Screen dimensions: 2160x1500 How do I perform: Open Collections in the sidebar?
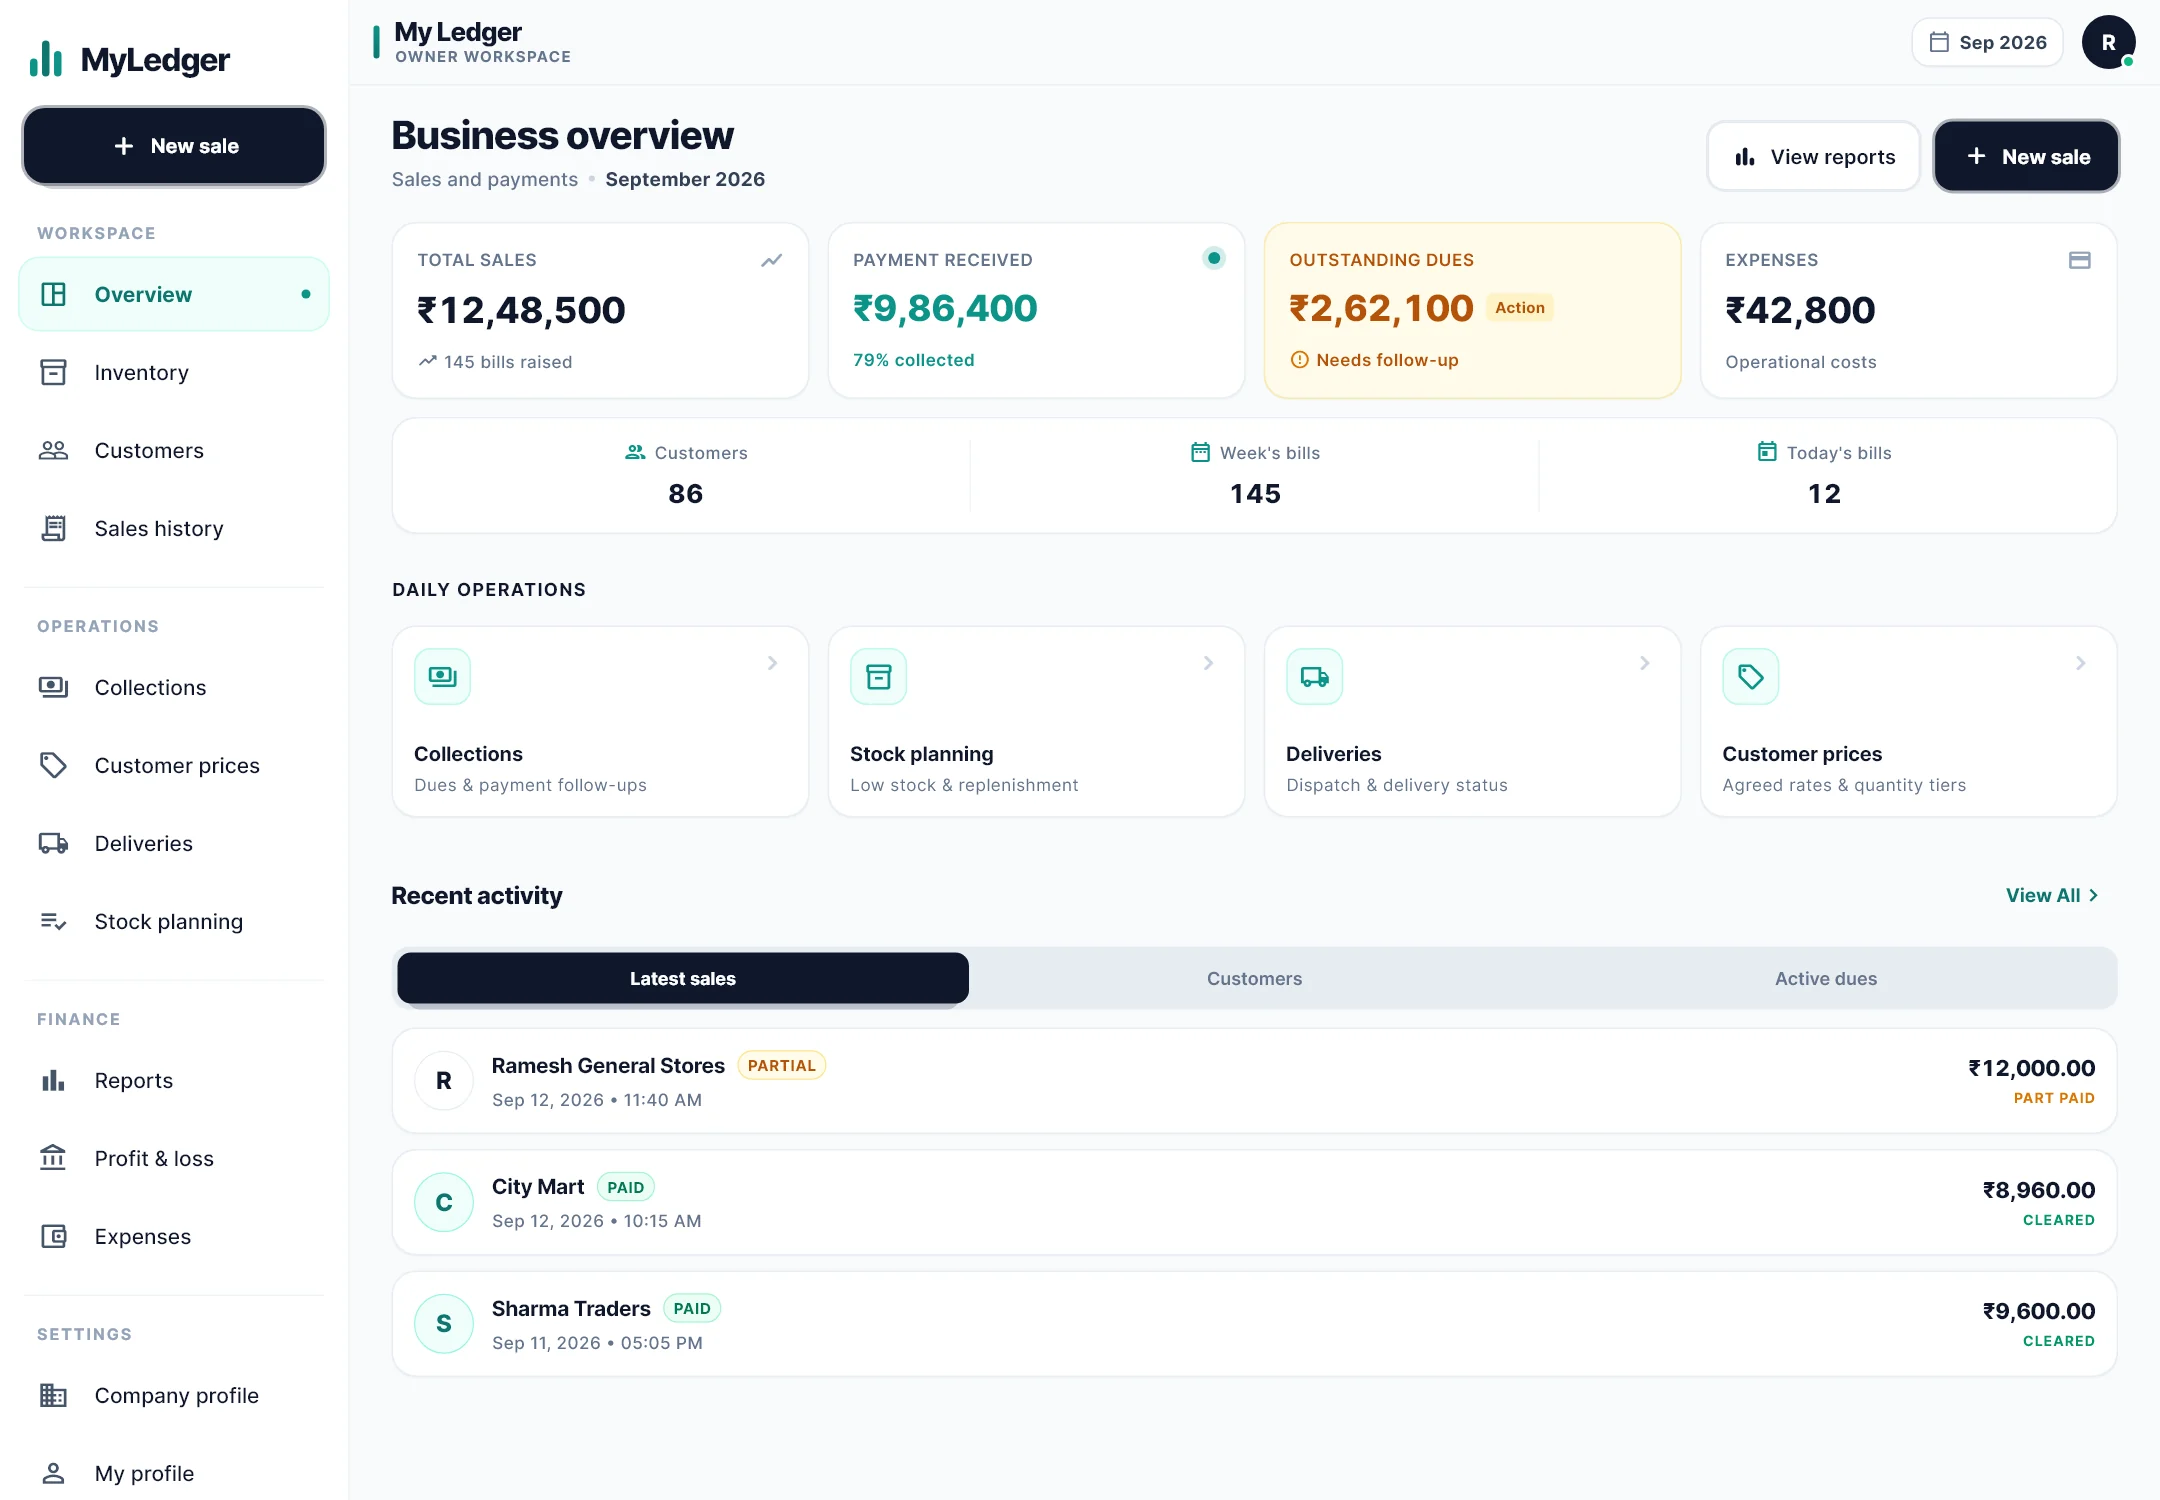point(173,687)
